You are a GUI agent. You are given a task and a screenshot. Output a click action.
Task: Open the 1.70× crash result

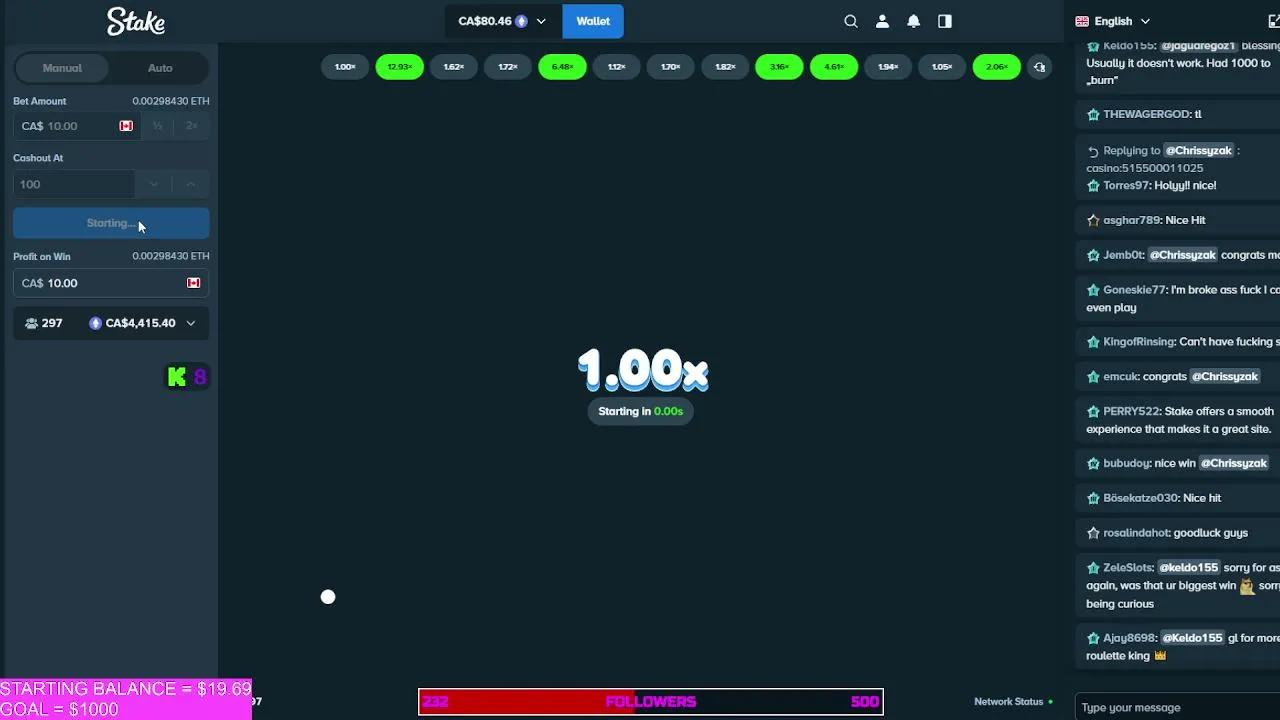671,67
